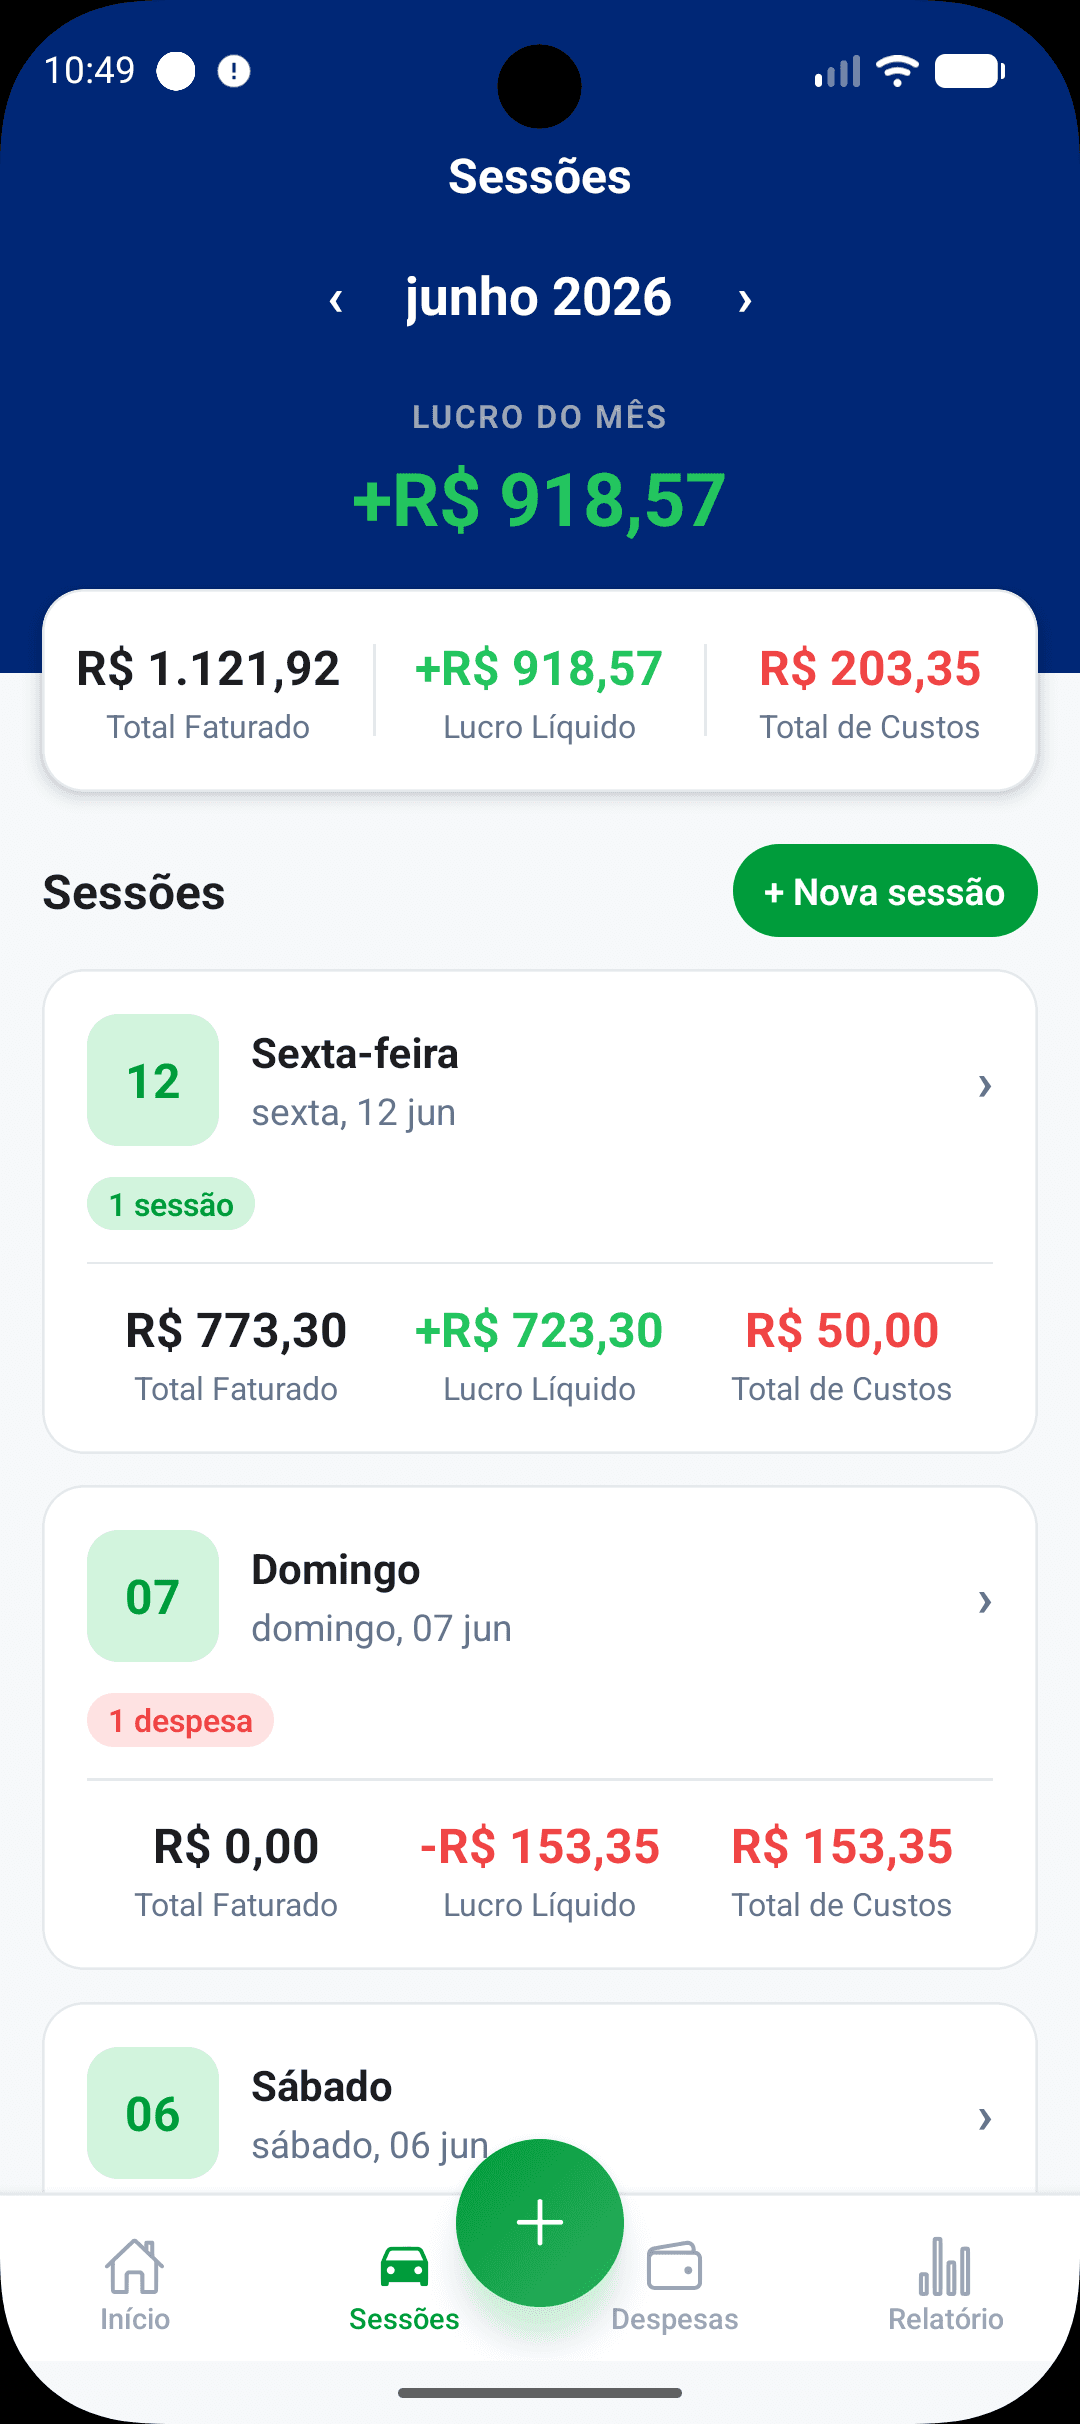The height and width of the screenshot is (2424, 1080).
Task: Expand the Sábado 06 jun chevron
Action: click(x=985, y=2117)
